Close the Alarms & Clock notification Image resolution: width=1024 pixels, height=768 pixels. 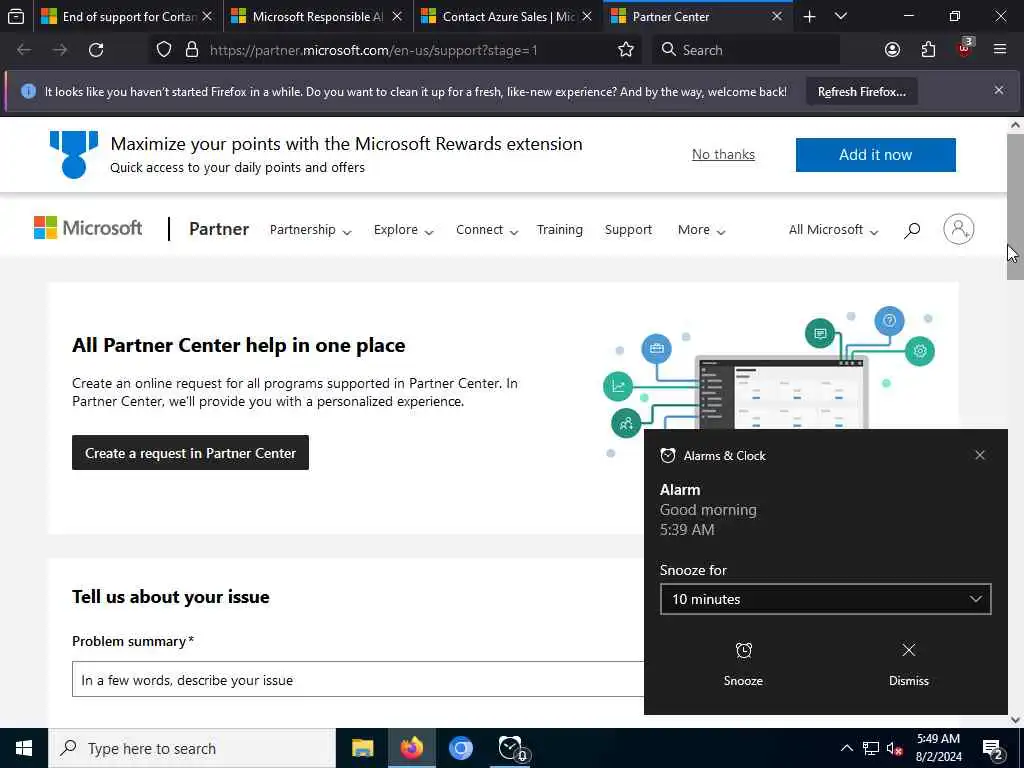tap(979, 455)
